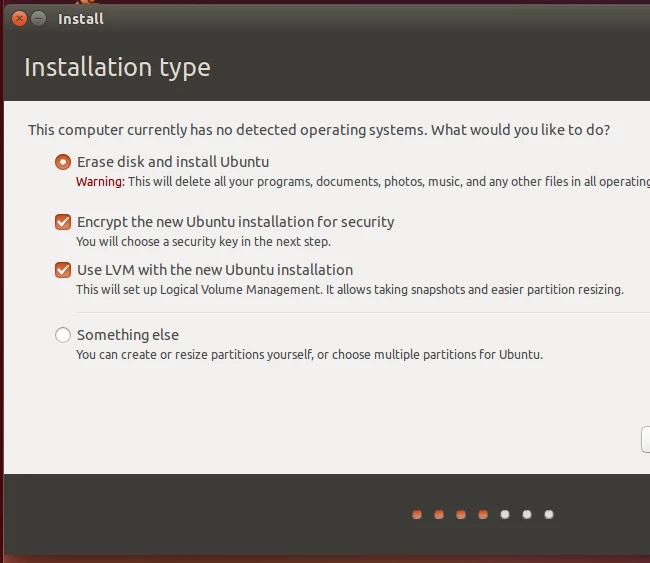Click the fourth orange progress dot
The image size is (650, 563).
tap(483, 515)
